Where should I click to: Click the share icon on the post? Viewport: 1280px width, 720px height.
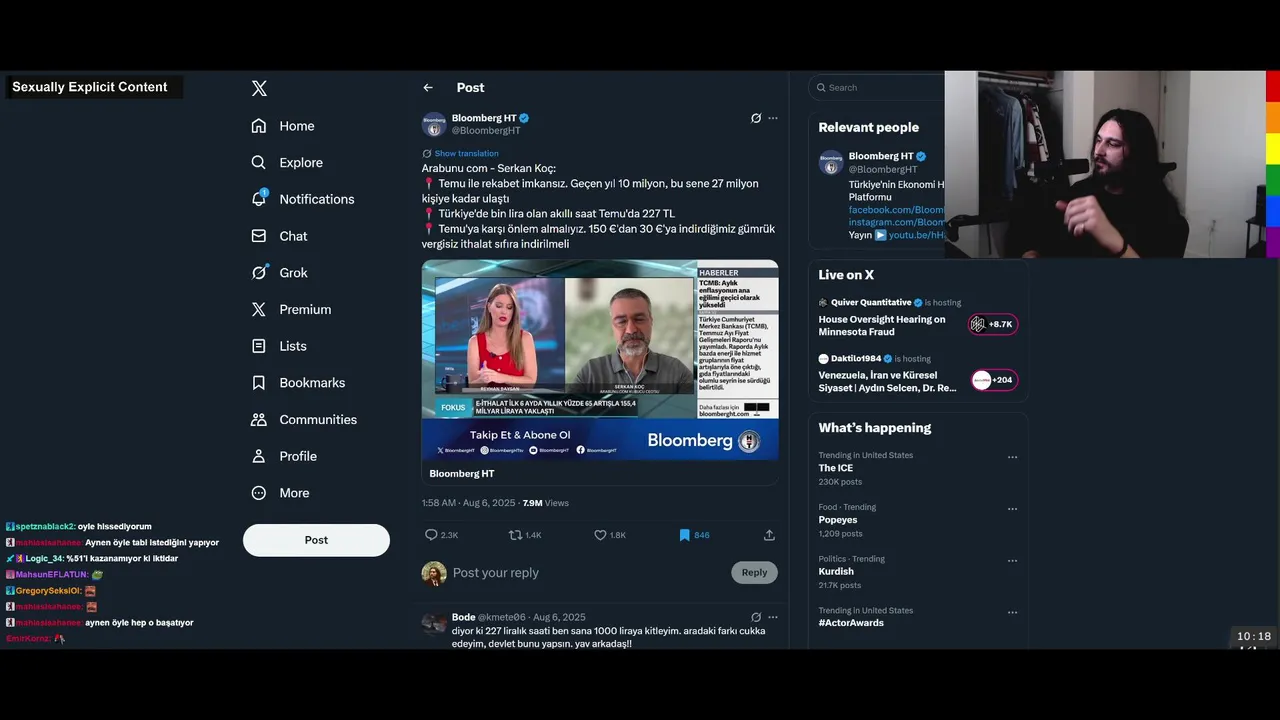pos(769,535)
